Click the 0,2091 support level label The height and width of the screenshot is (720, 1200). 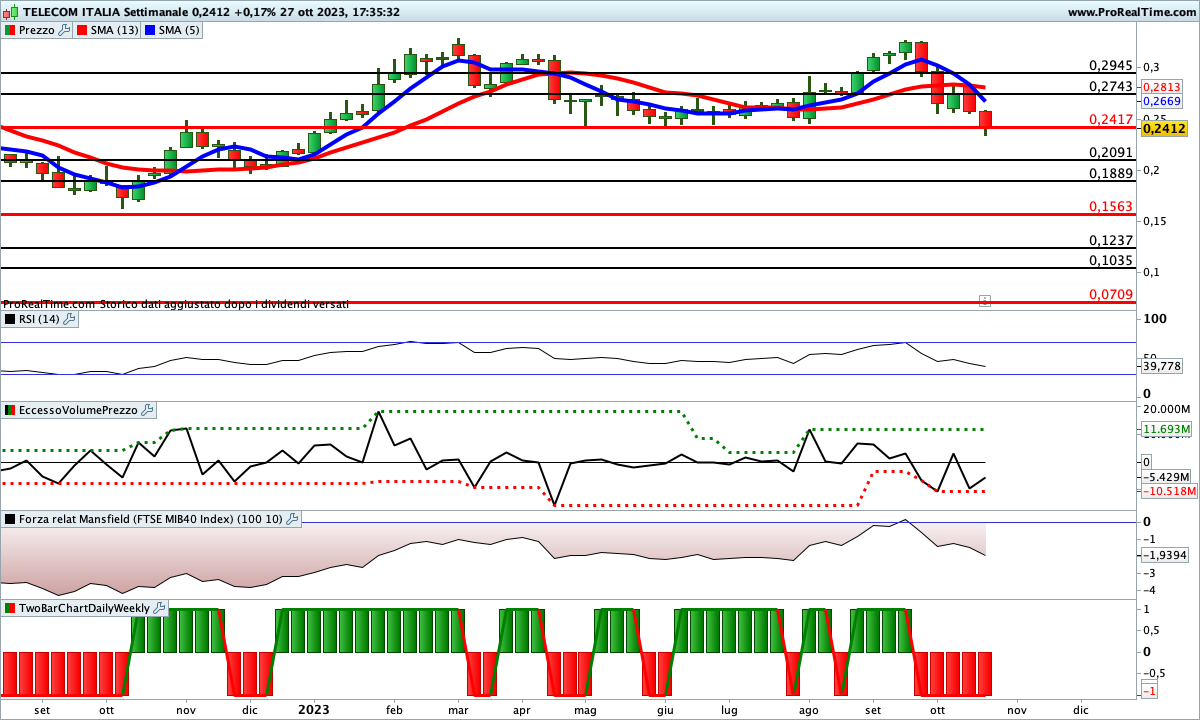pyautogui.click(x=1110, y=153)
